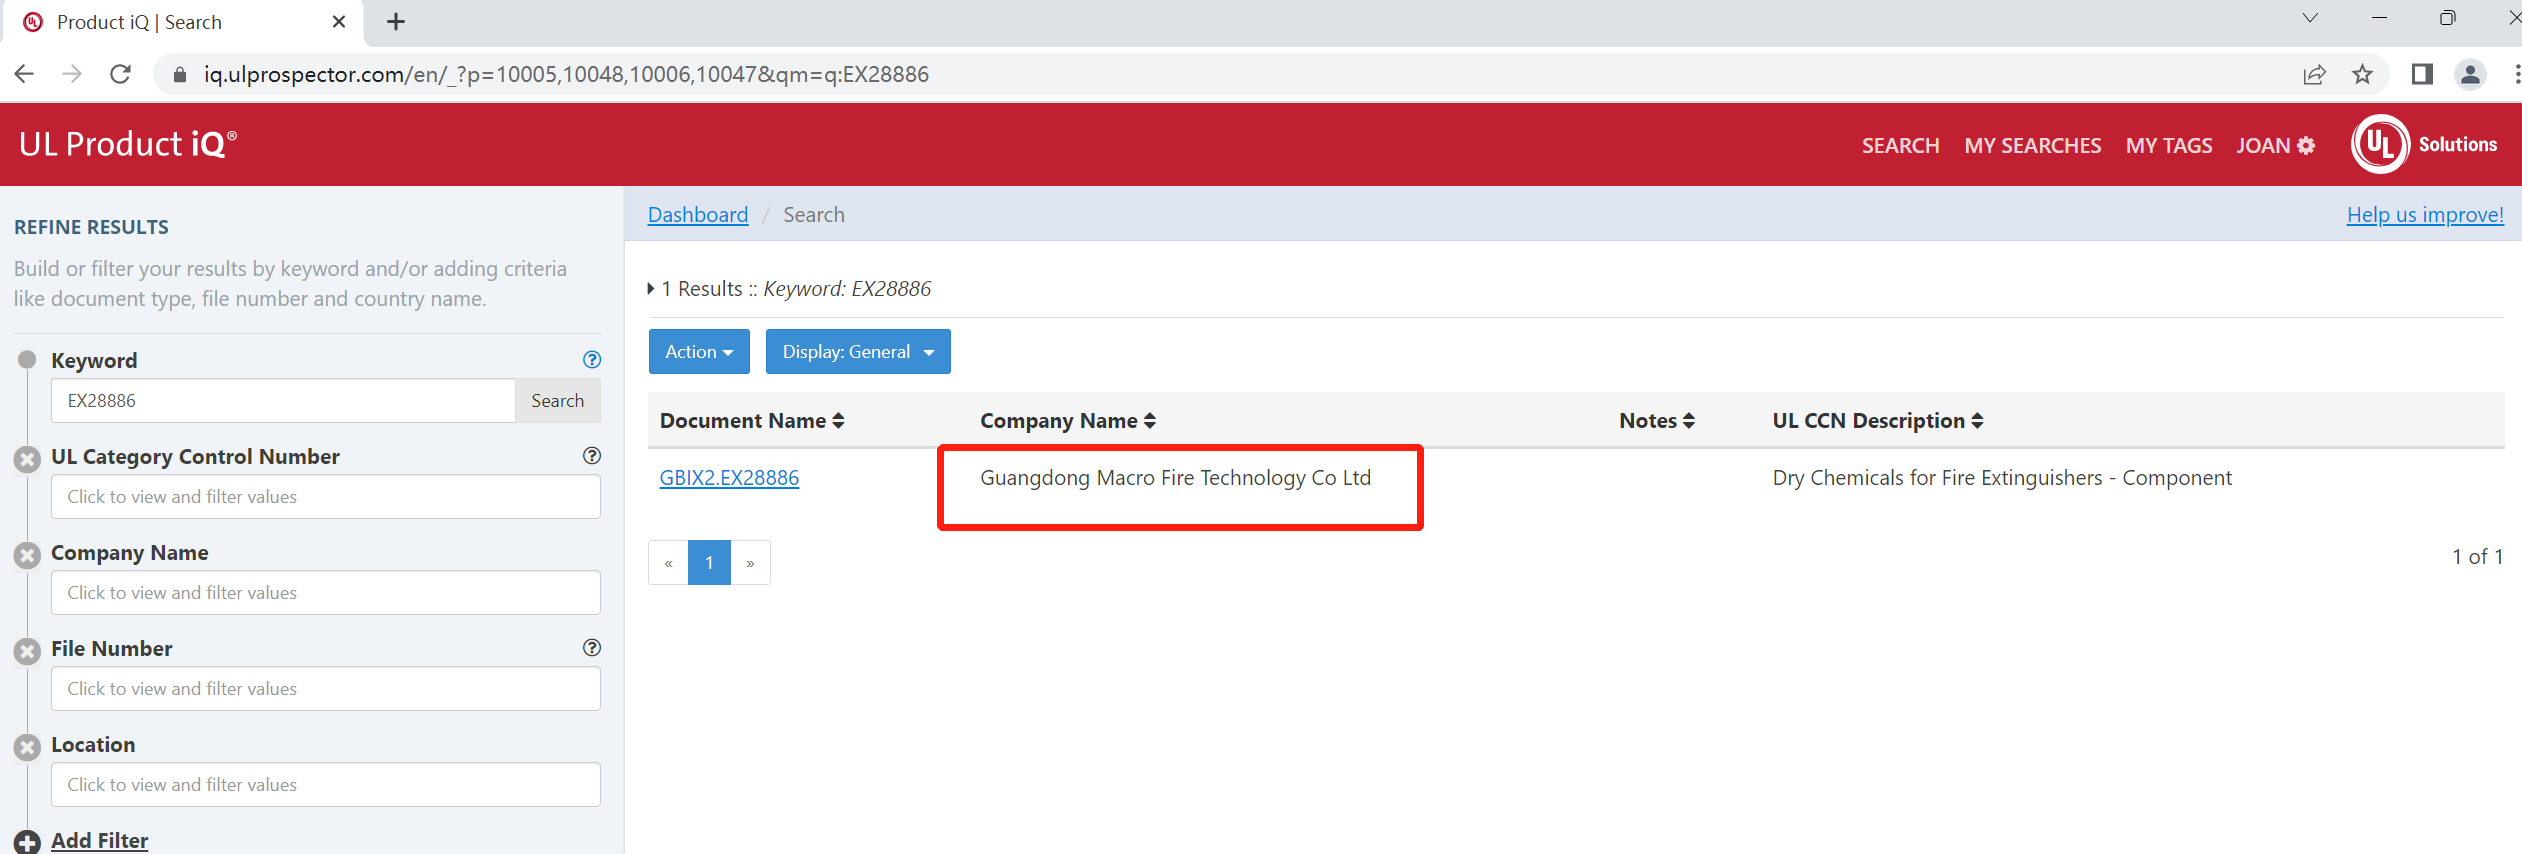Viewport: 2522px width, 854px height.
Task: Open MY TAGS in the top navigation
Action: [x=2168, y=146]
